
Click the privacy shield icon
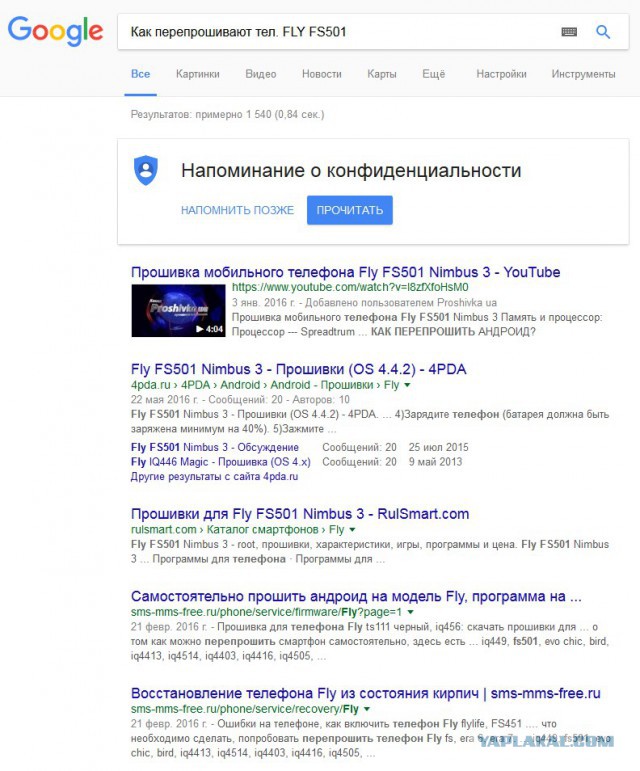click(146, 171)
